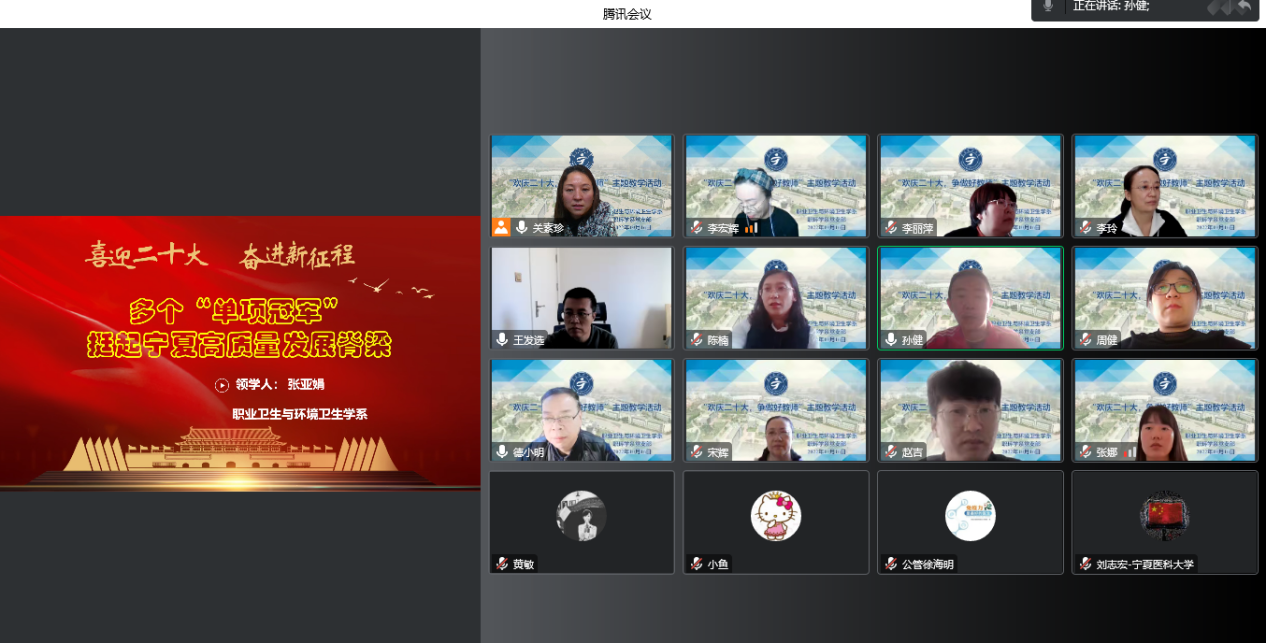Click the reply arrow icon at top right

coord(1243,6)
